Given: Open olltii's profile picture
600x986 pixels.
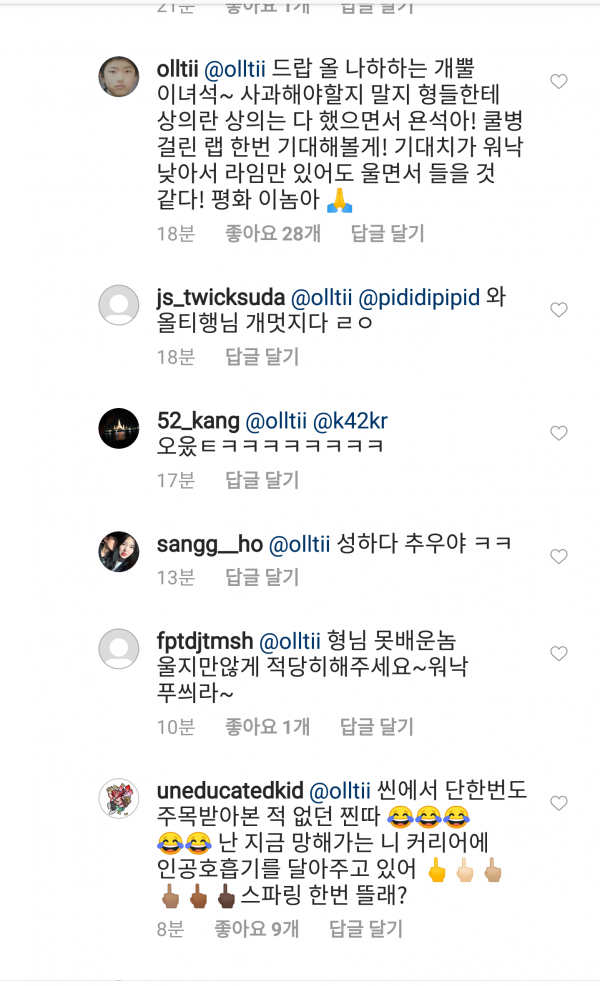Looking at the screenshot, I should click(118, 77).
